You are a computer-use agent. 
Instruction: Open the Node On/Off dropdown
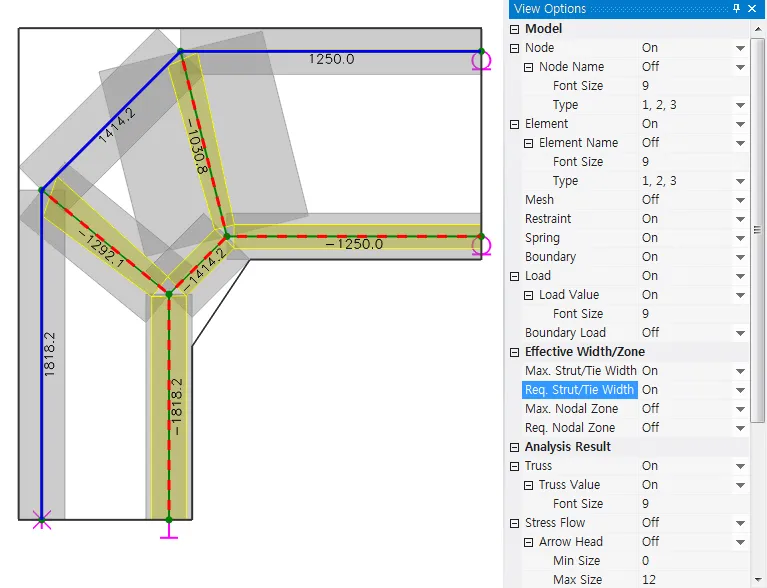(740, 48)
